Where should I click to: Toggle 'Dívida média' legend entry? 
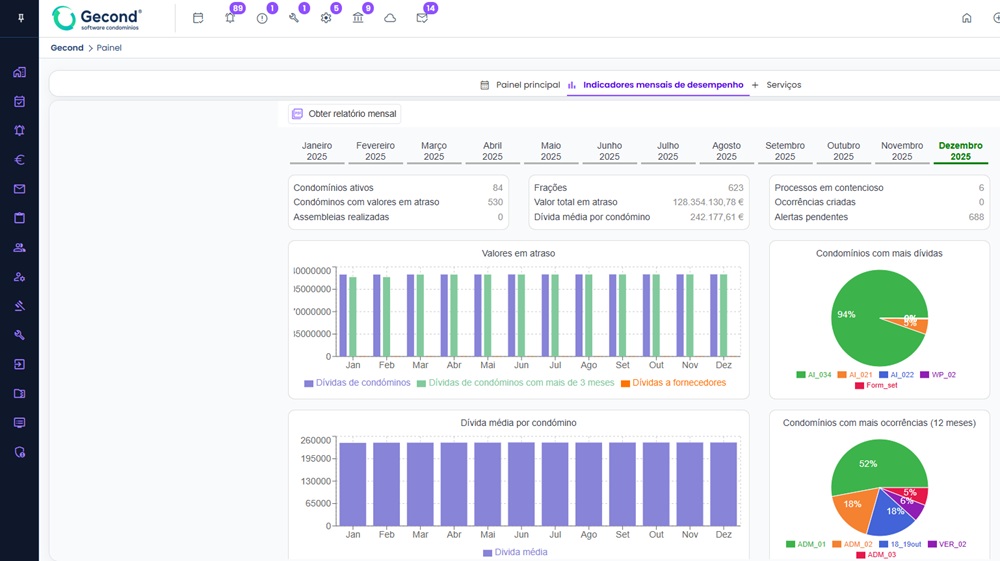coord(515,552)
